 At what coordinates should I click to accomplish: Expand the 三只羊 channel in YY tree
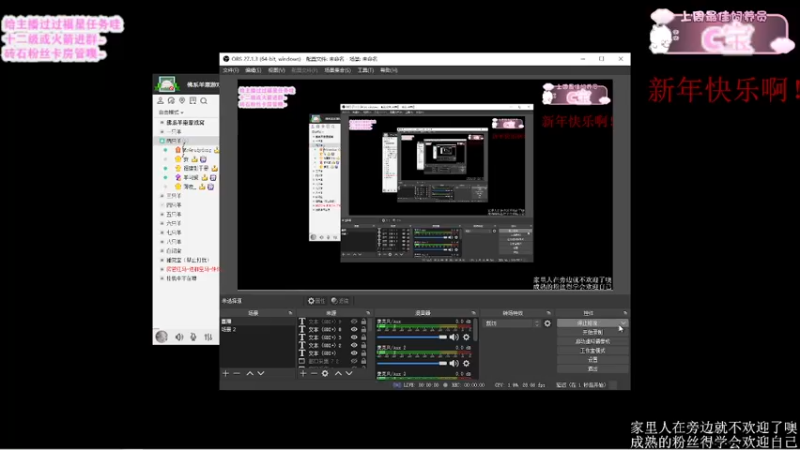point(162,195)
